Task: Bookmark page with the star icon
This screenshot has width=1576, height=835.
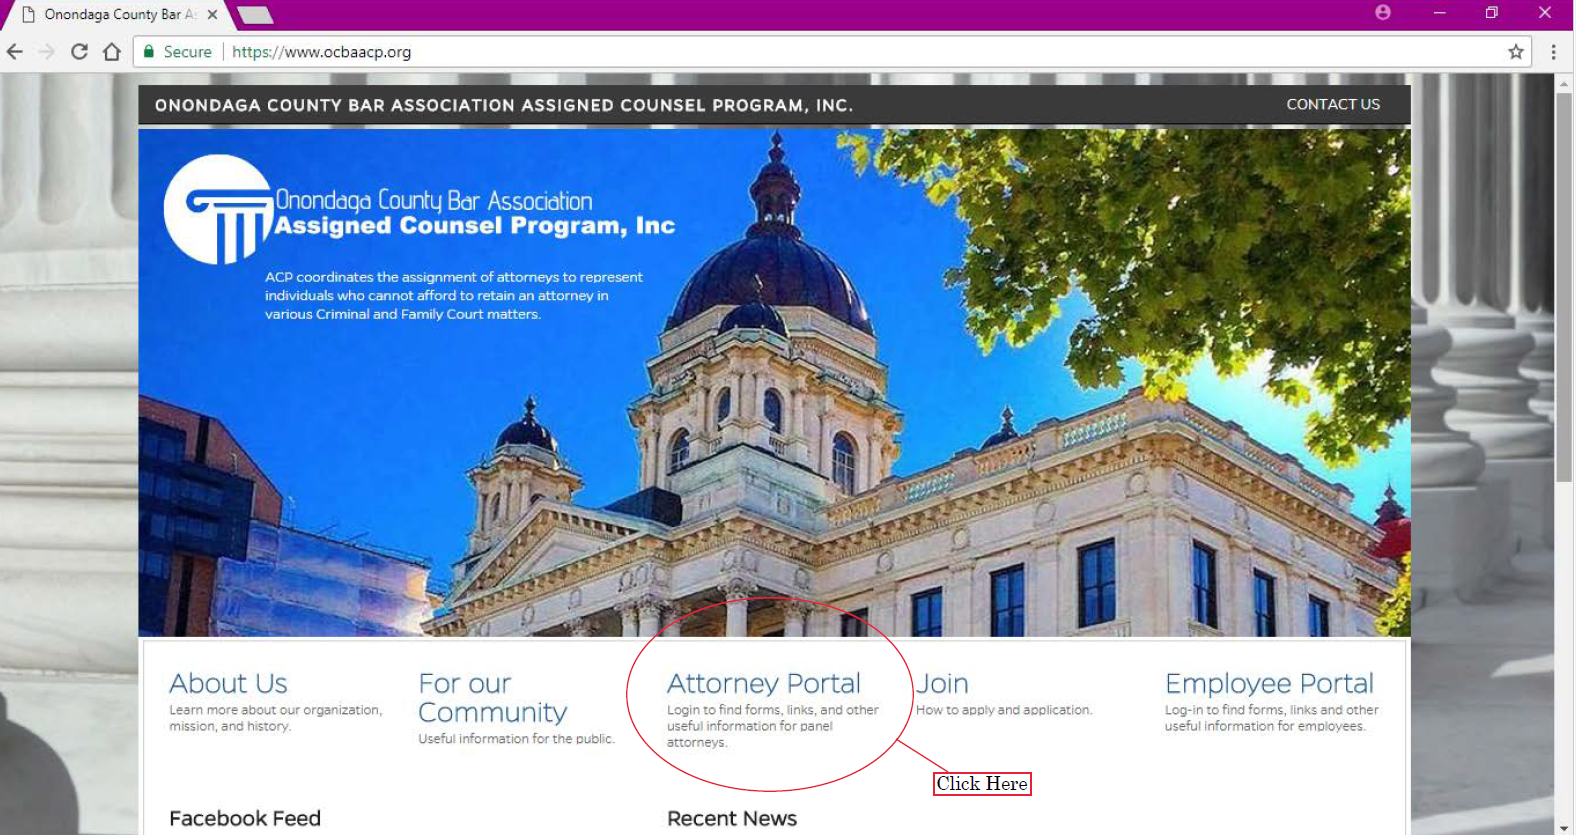Action: (x=1516, y=52)
